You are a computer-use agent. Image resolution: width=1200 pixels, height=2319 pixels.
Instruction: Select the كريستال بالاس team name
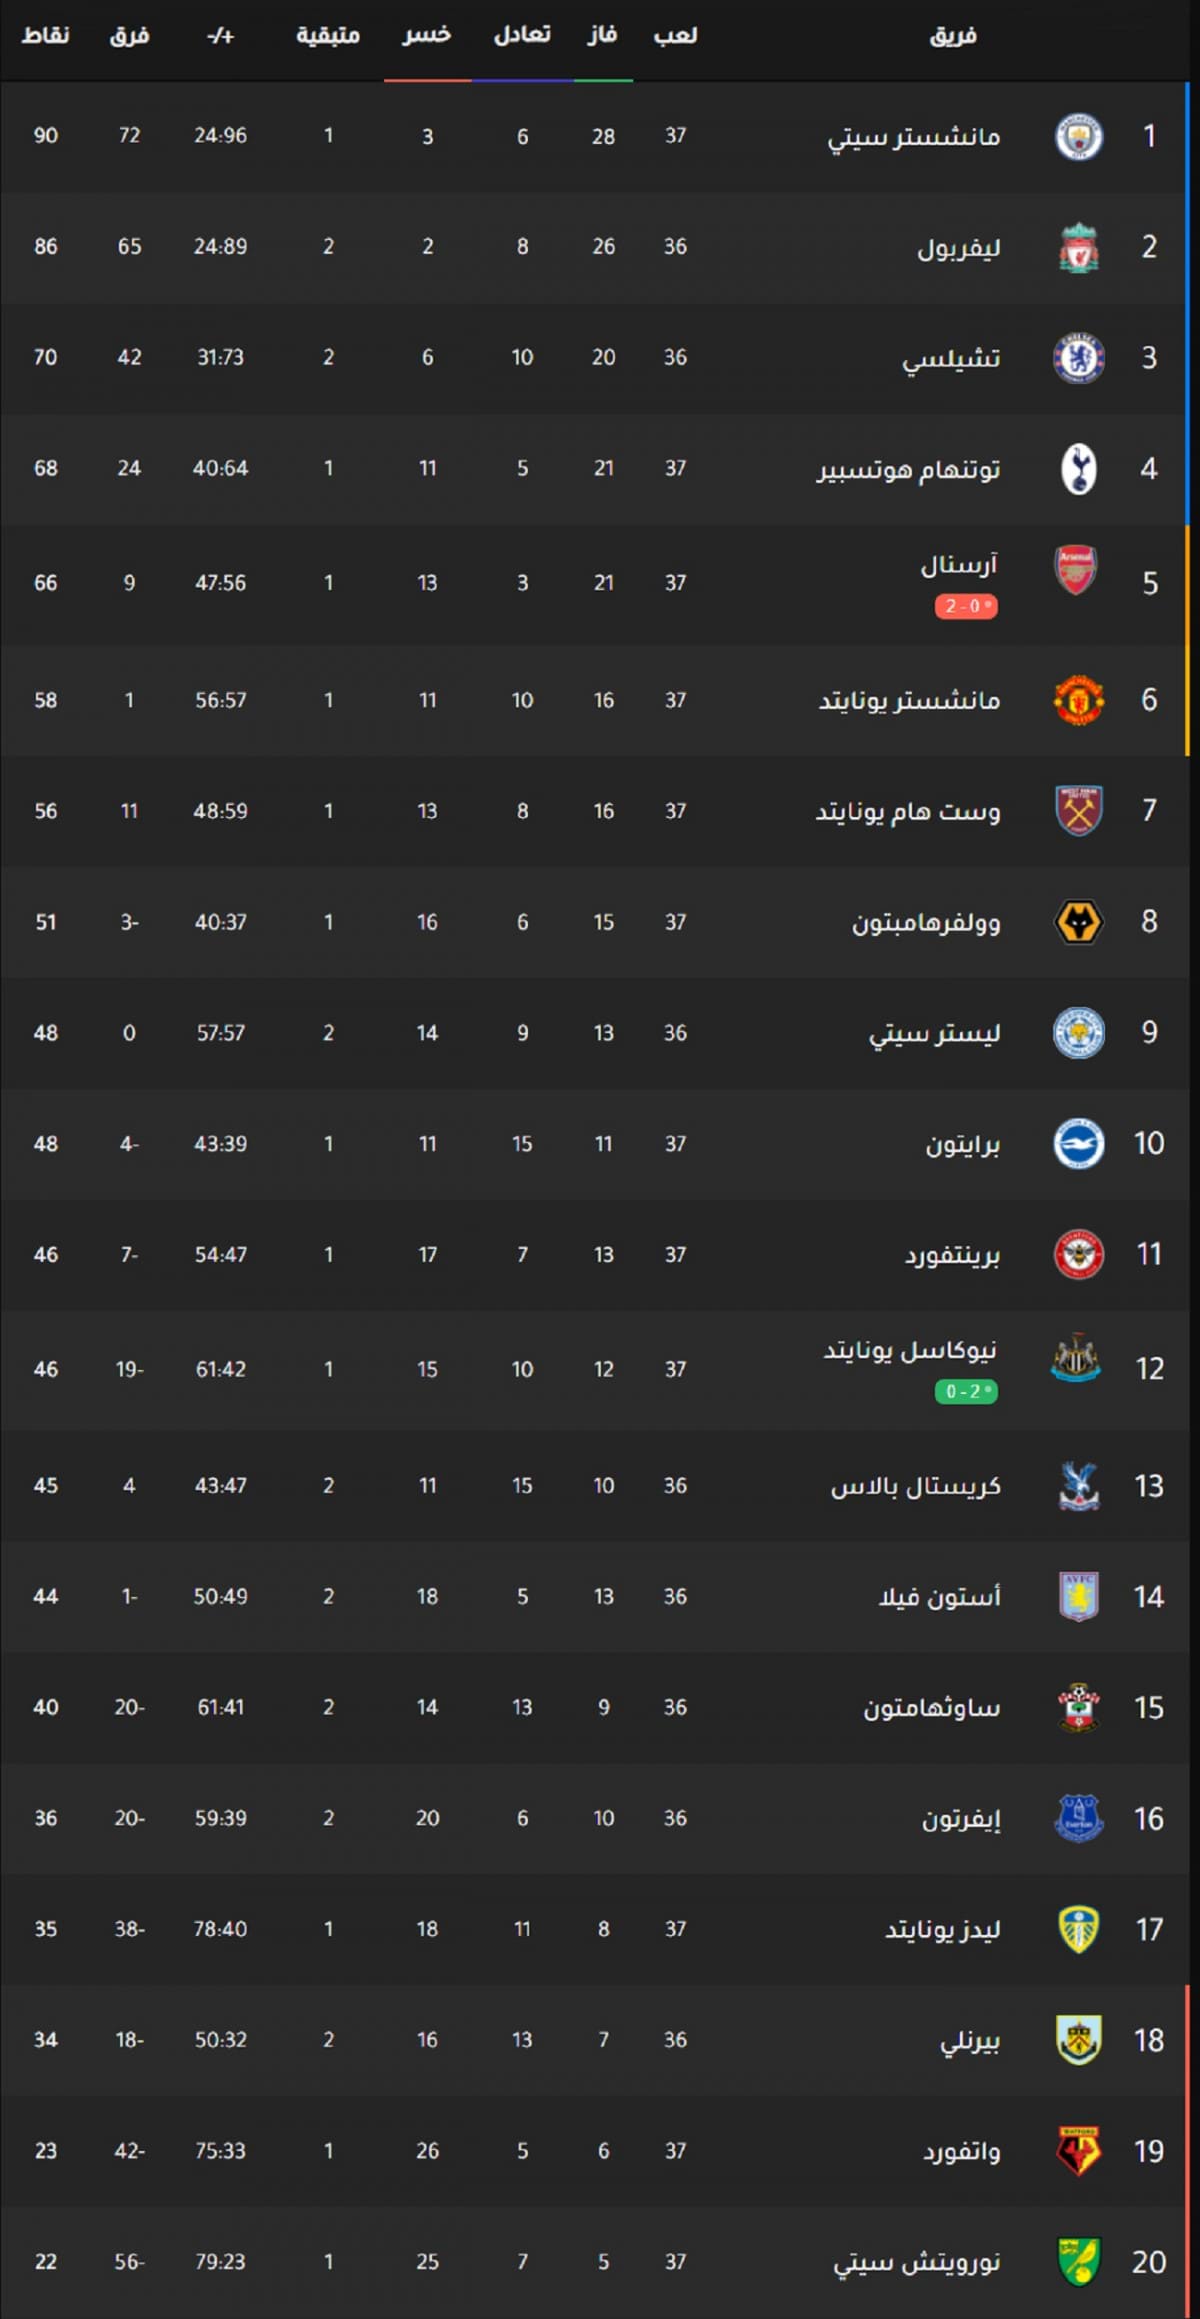coord(915,1486)
